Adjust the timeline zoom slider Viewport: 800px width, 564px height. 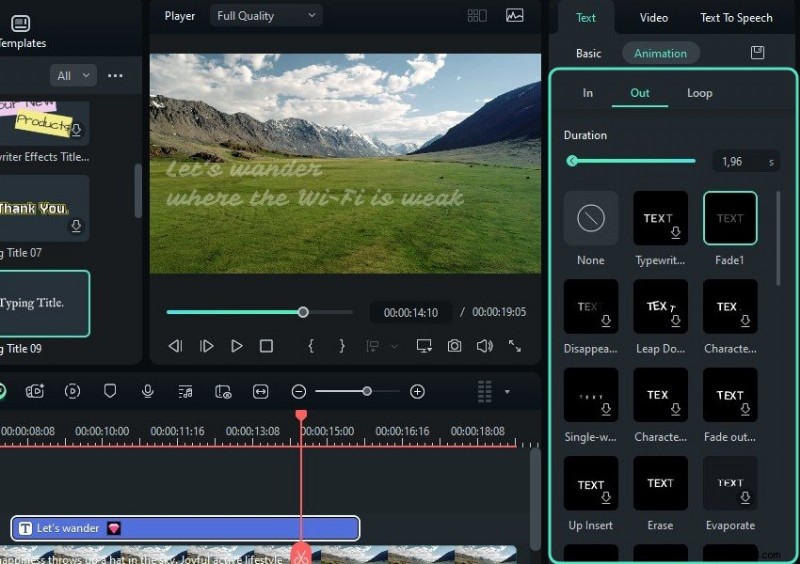(358, 391)
